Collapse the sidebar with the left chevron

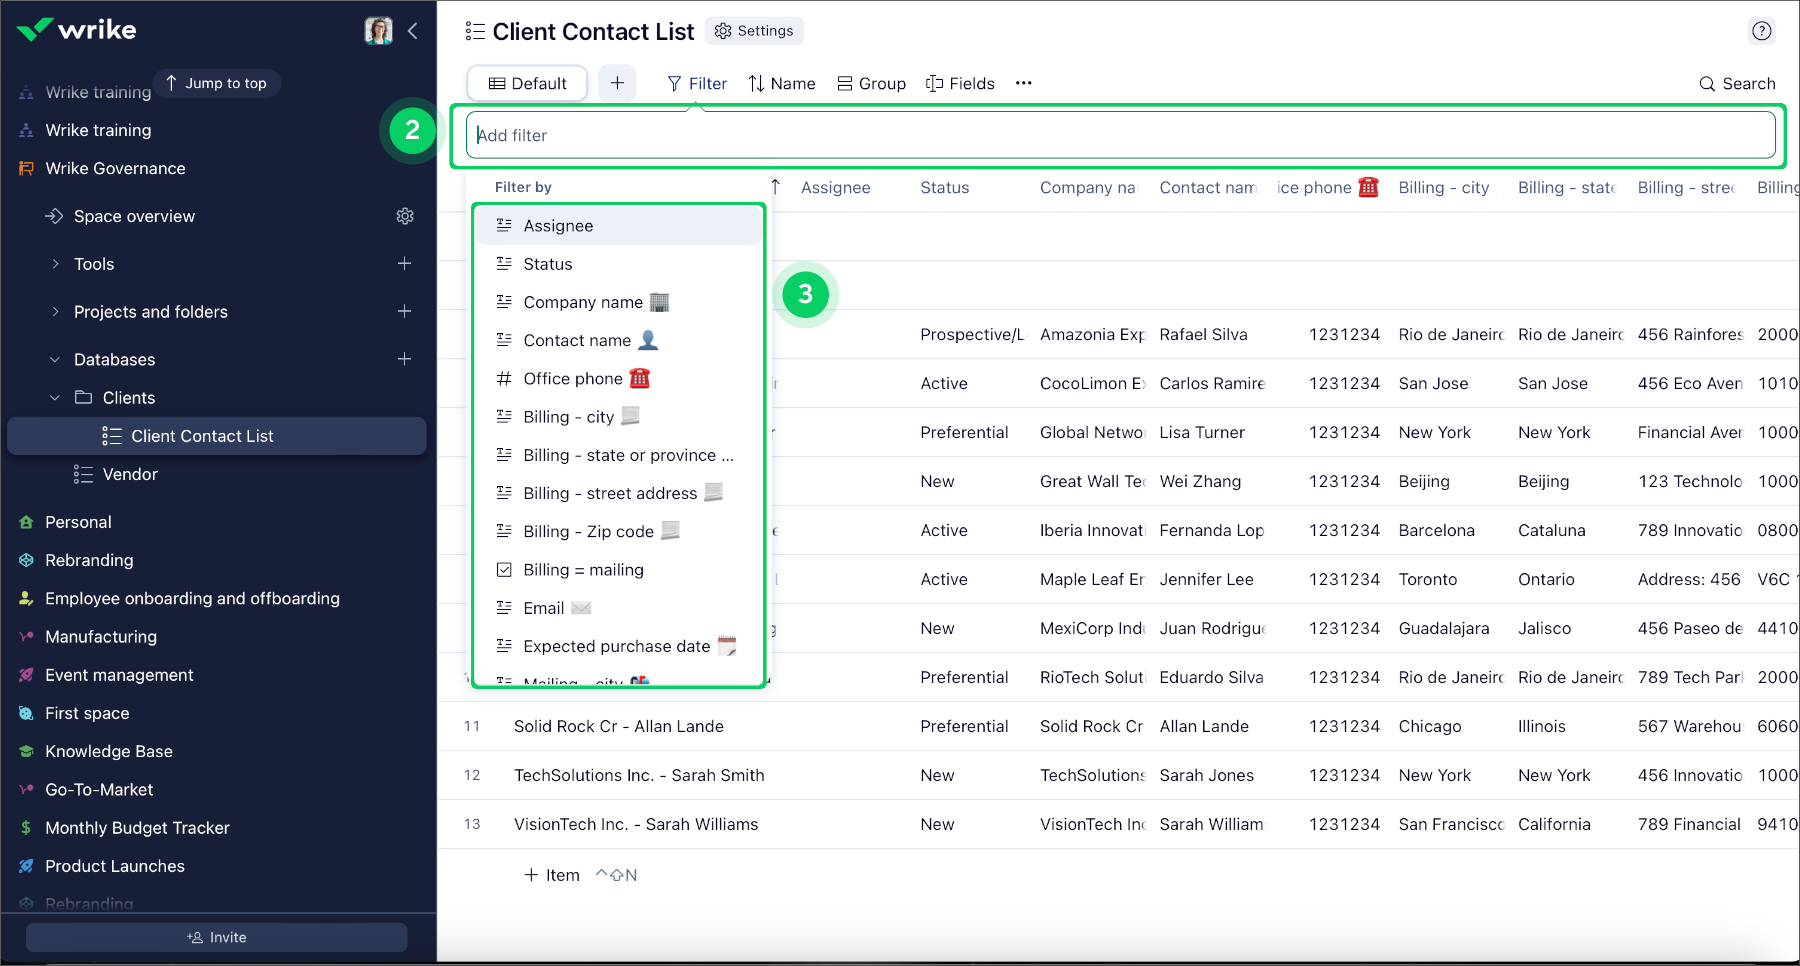412,31
